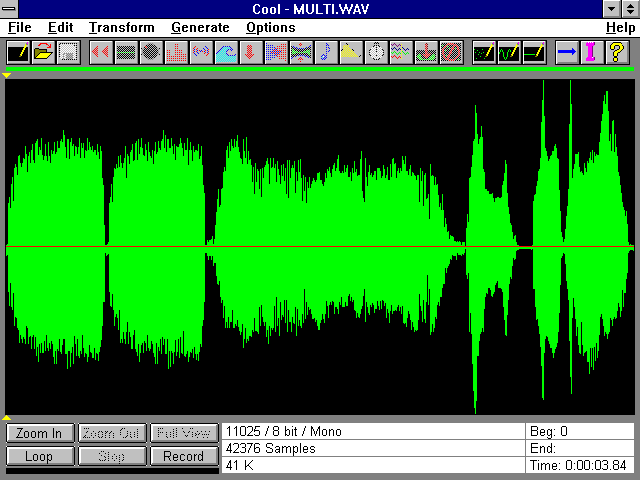Click the blue and red converging dots icon

(276, 52)
